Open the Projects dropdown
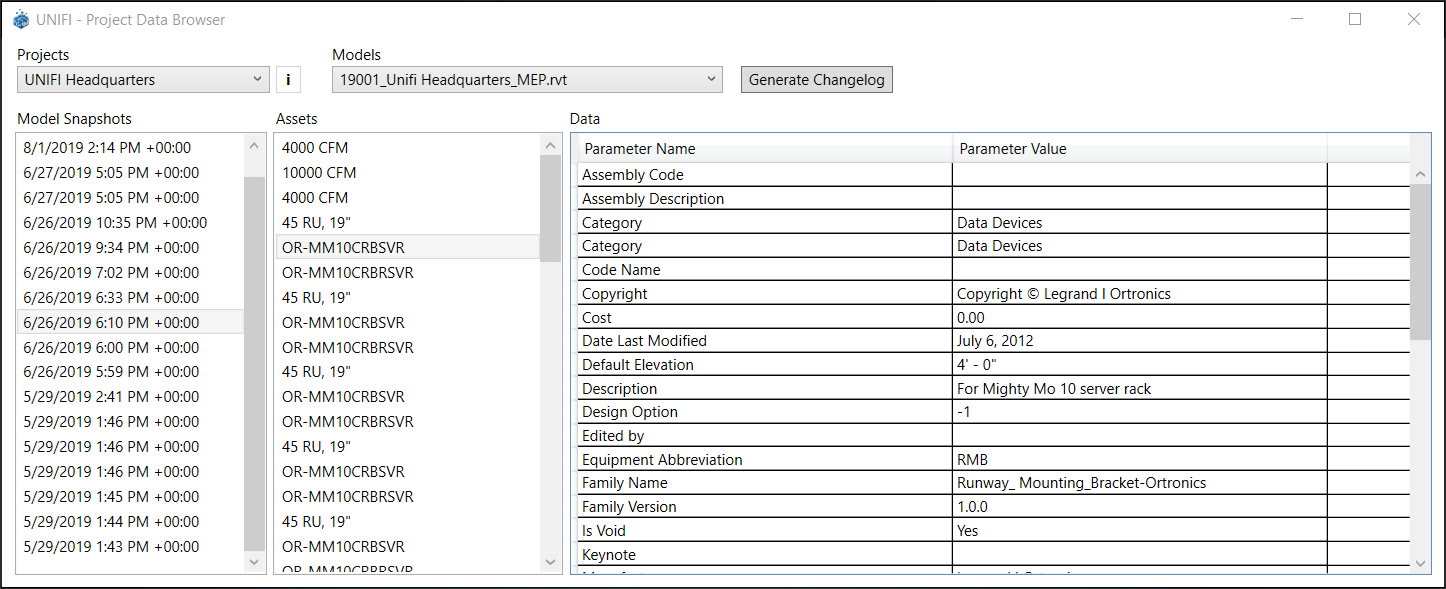Image resolution: width=1446 pixels, height=589 pixels. 143,80
